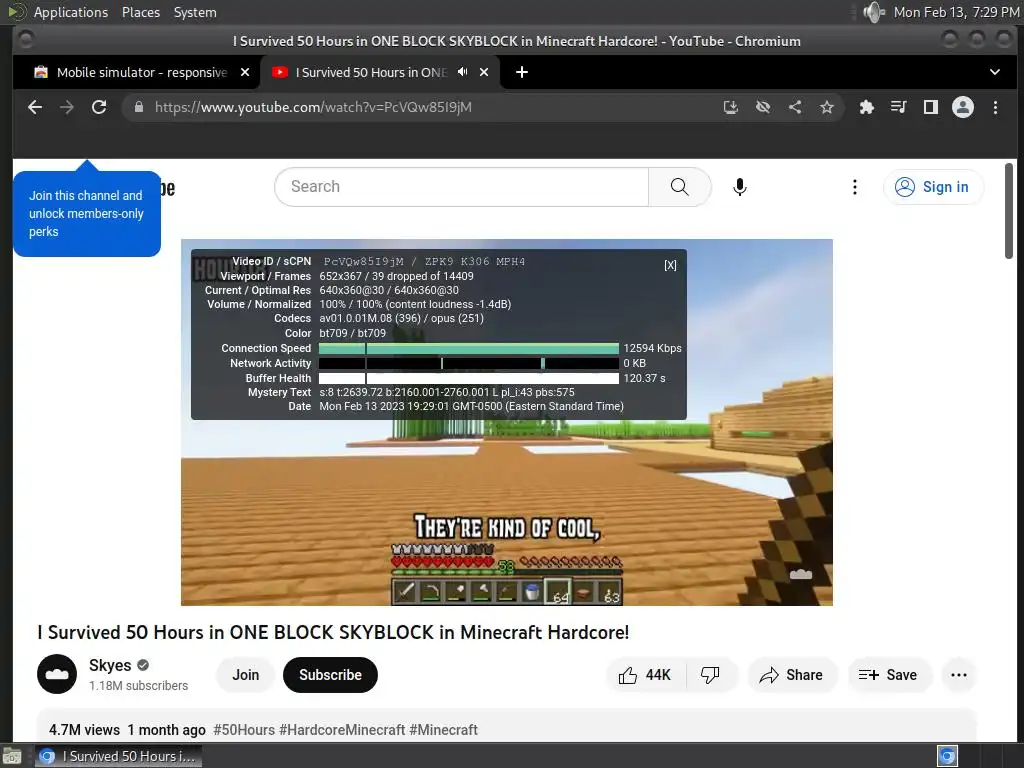Open a new browser tab
Viewport: 1024px width, 768px height.
click(x=522, y=72)
